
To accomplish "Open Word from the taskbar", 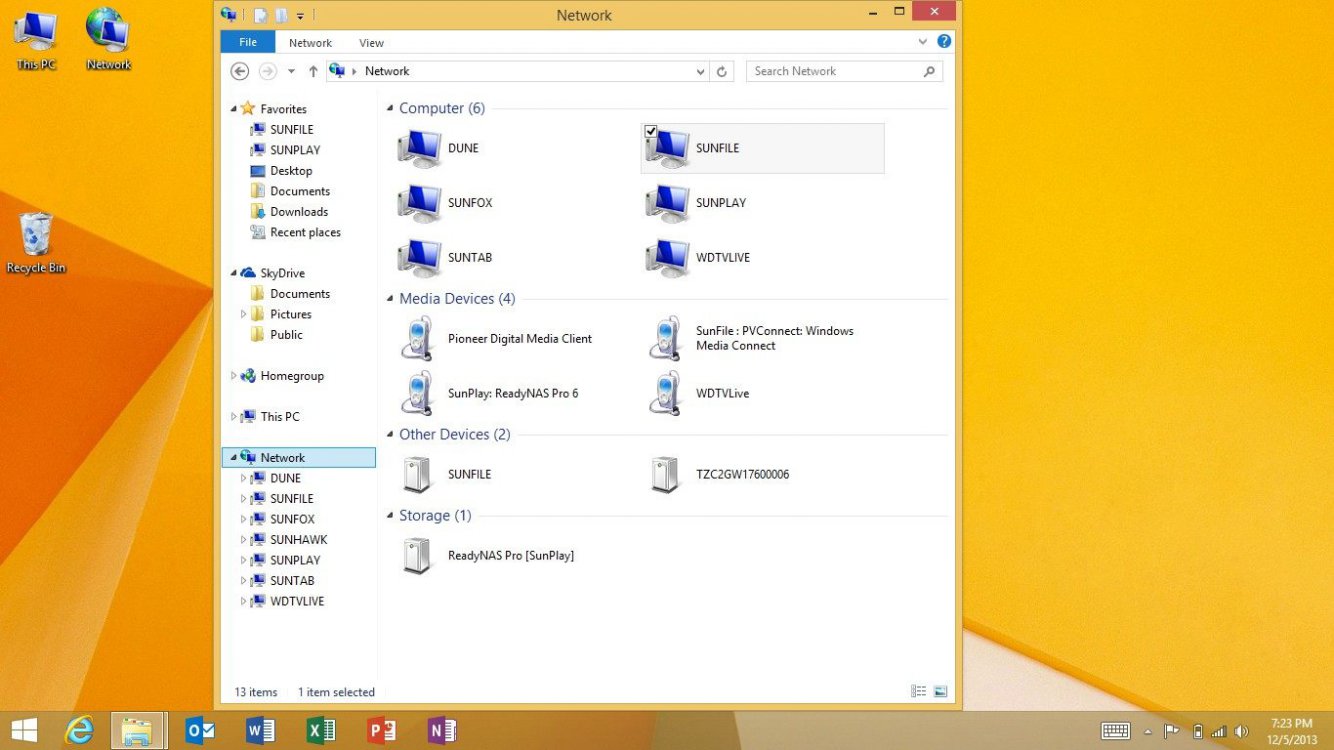I will pyautogui.click(x=260, y=731).
